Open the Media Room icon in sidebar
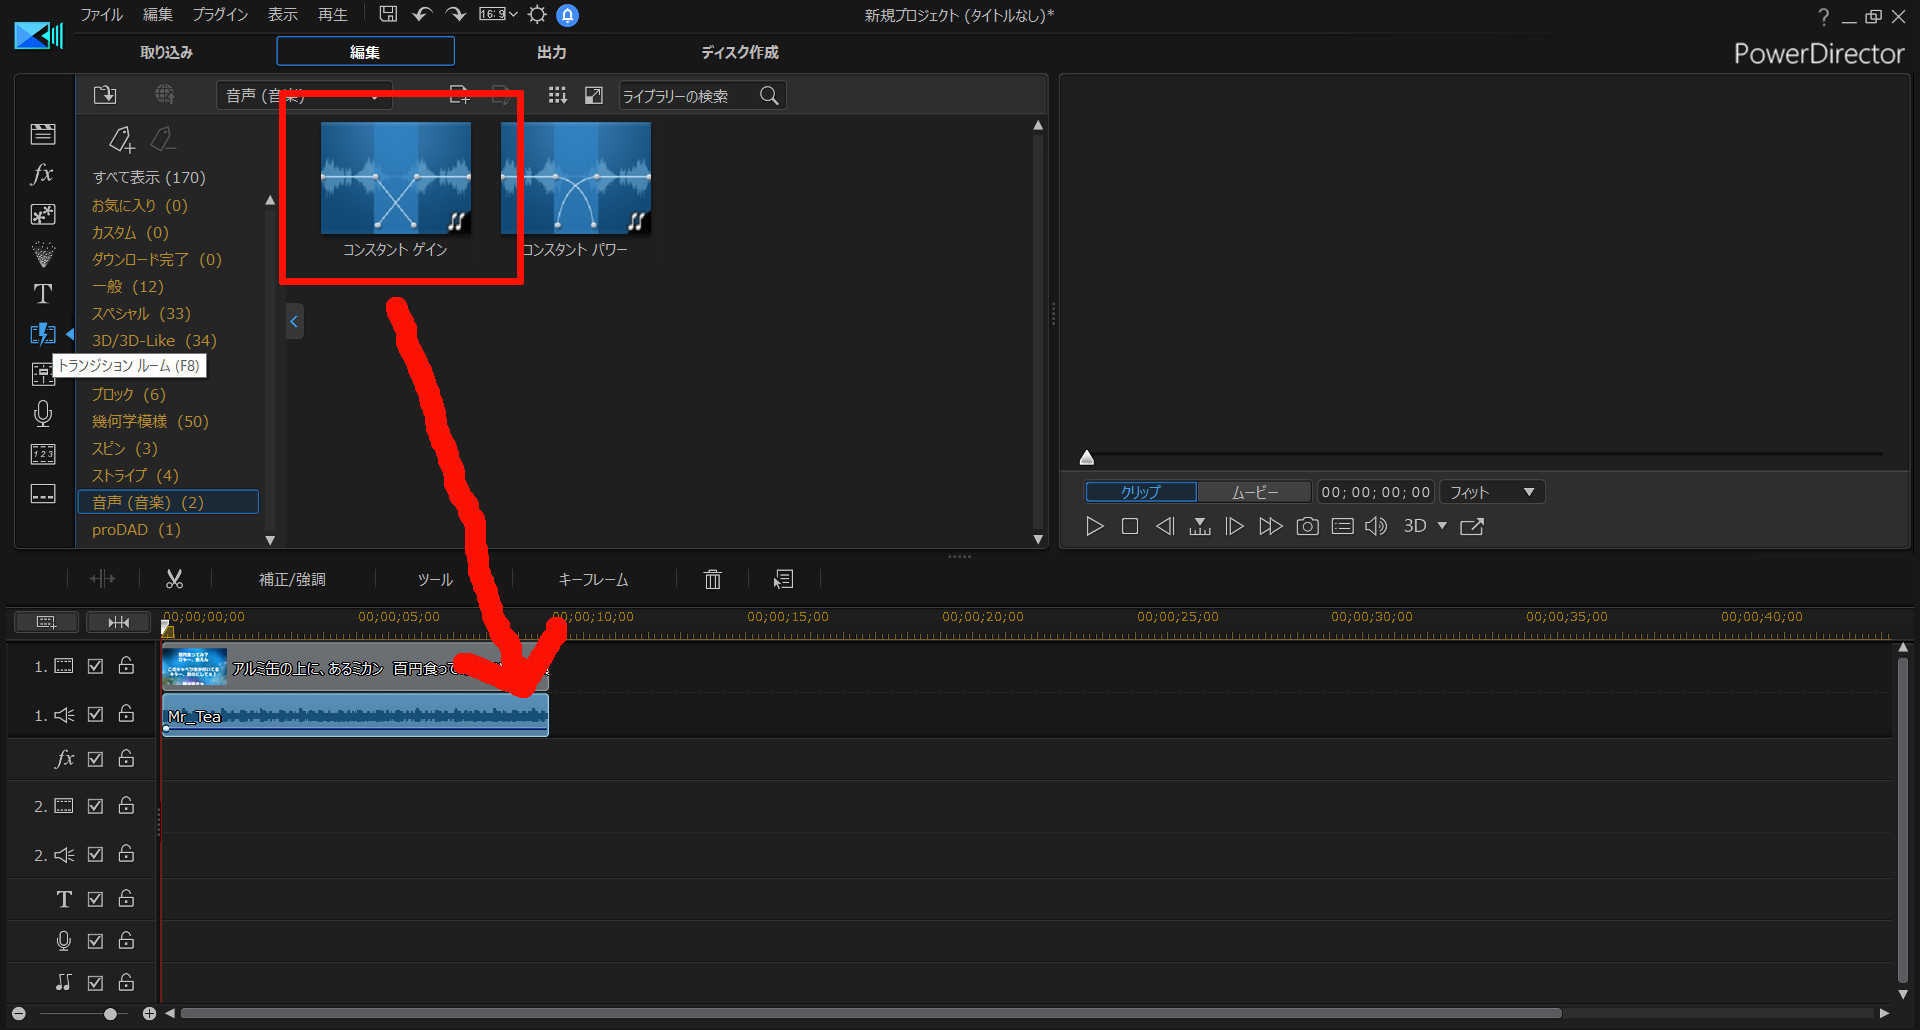This screenshot has width=1920, height=1030. pyautogui.click(x=43, y=134)
